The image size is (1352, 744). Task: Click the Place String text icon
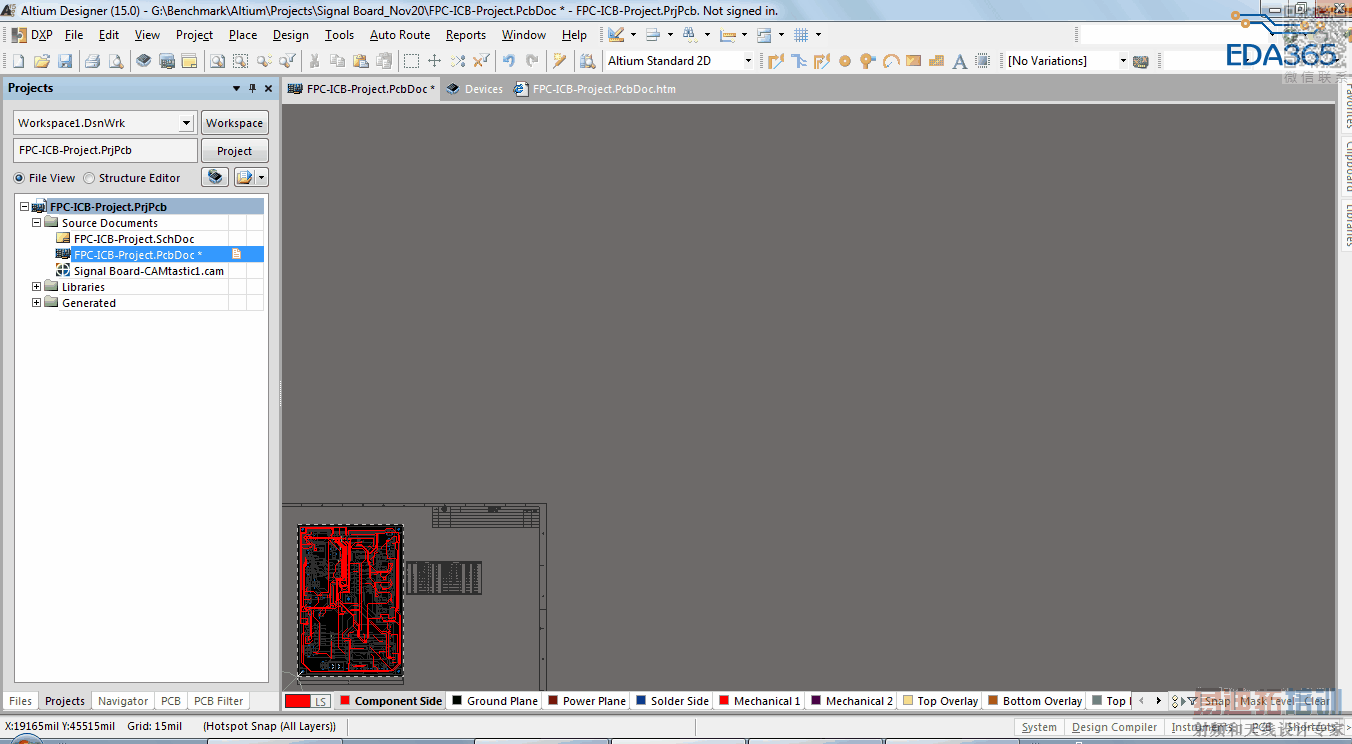tap(960, 61)
